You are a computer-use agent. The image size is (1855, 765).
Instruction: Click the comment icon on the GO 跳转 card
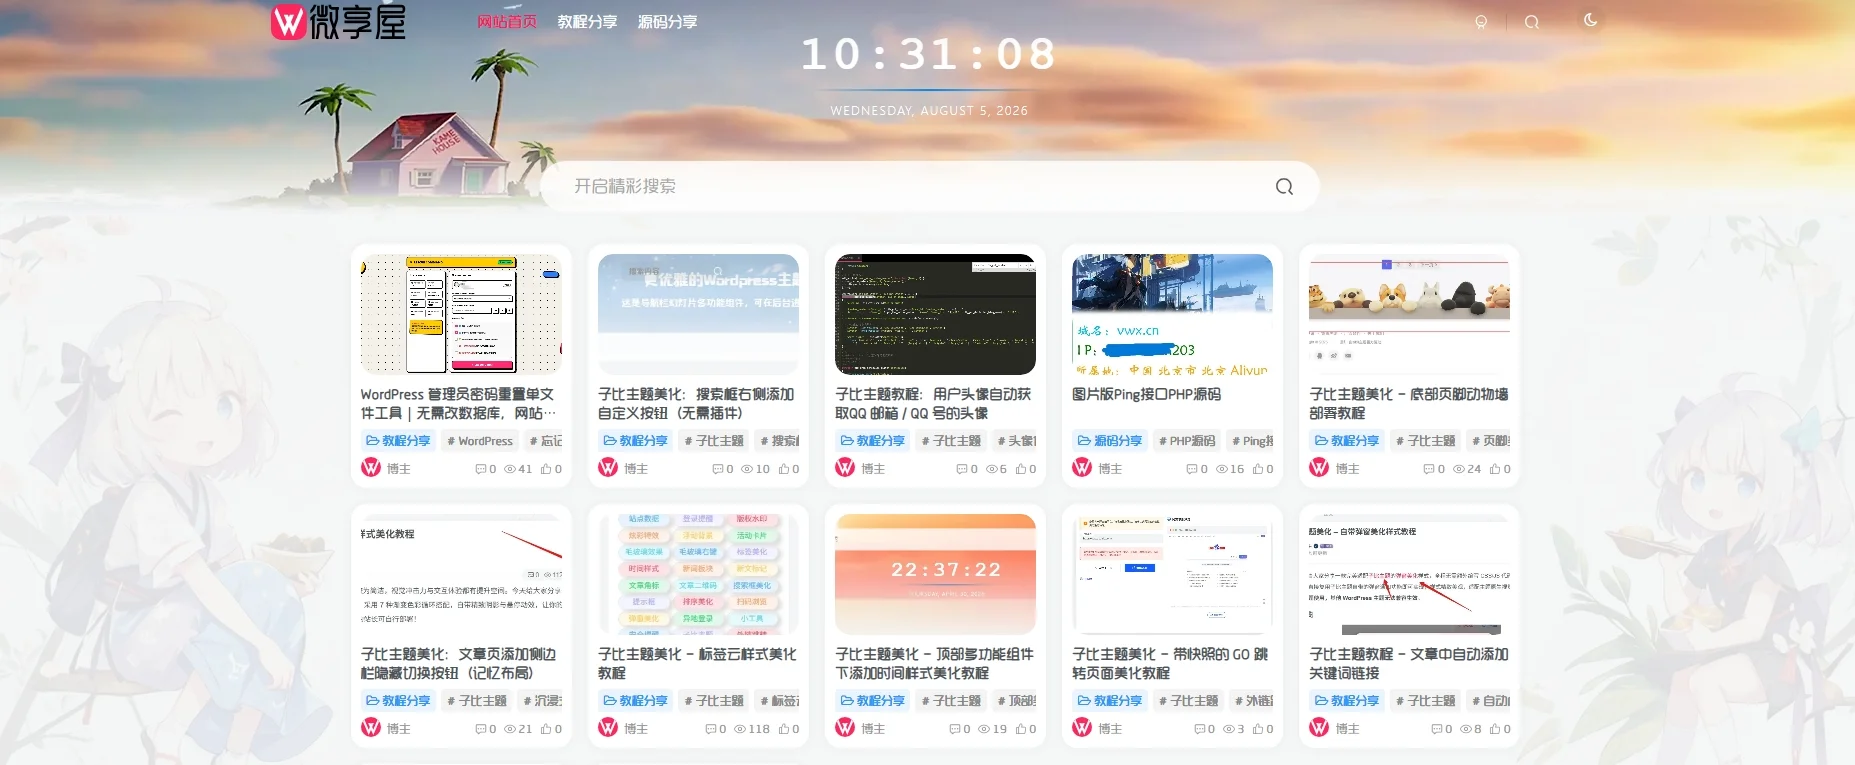(x=1199, y=729)
